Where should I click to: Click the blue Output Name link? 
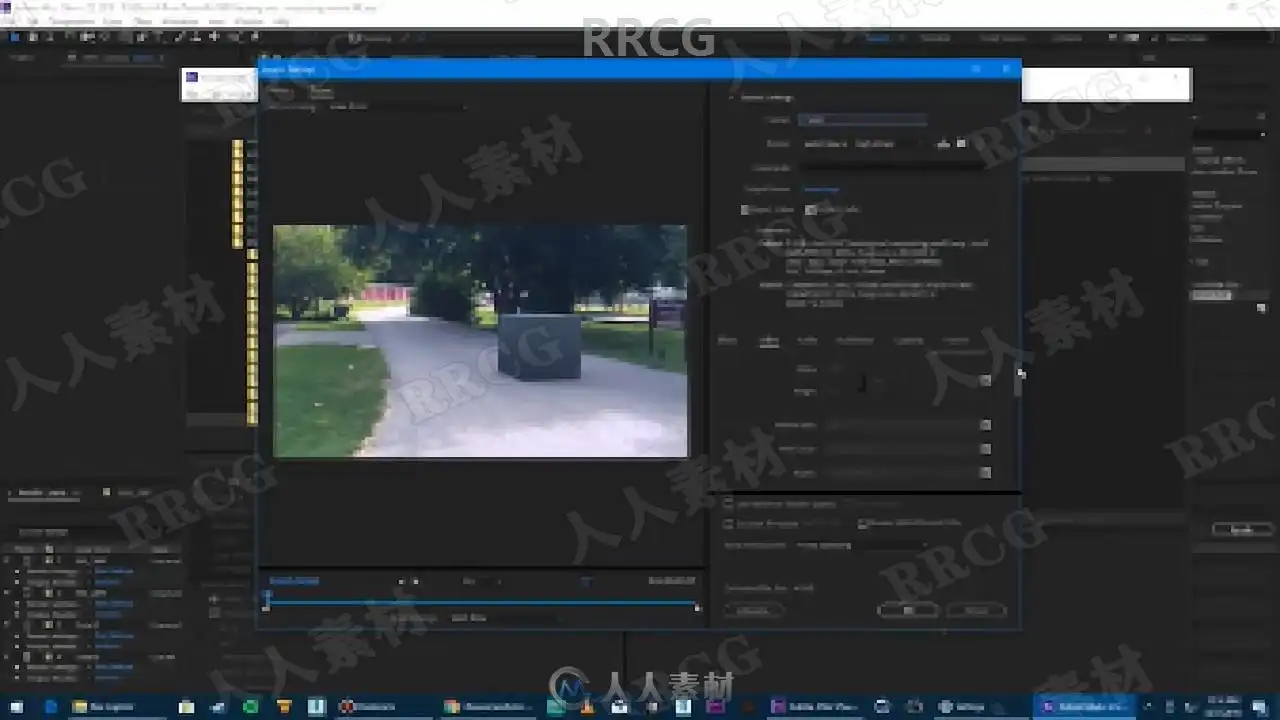[822, 189]
